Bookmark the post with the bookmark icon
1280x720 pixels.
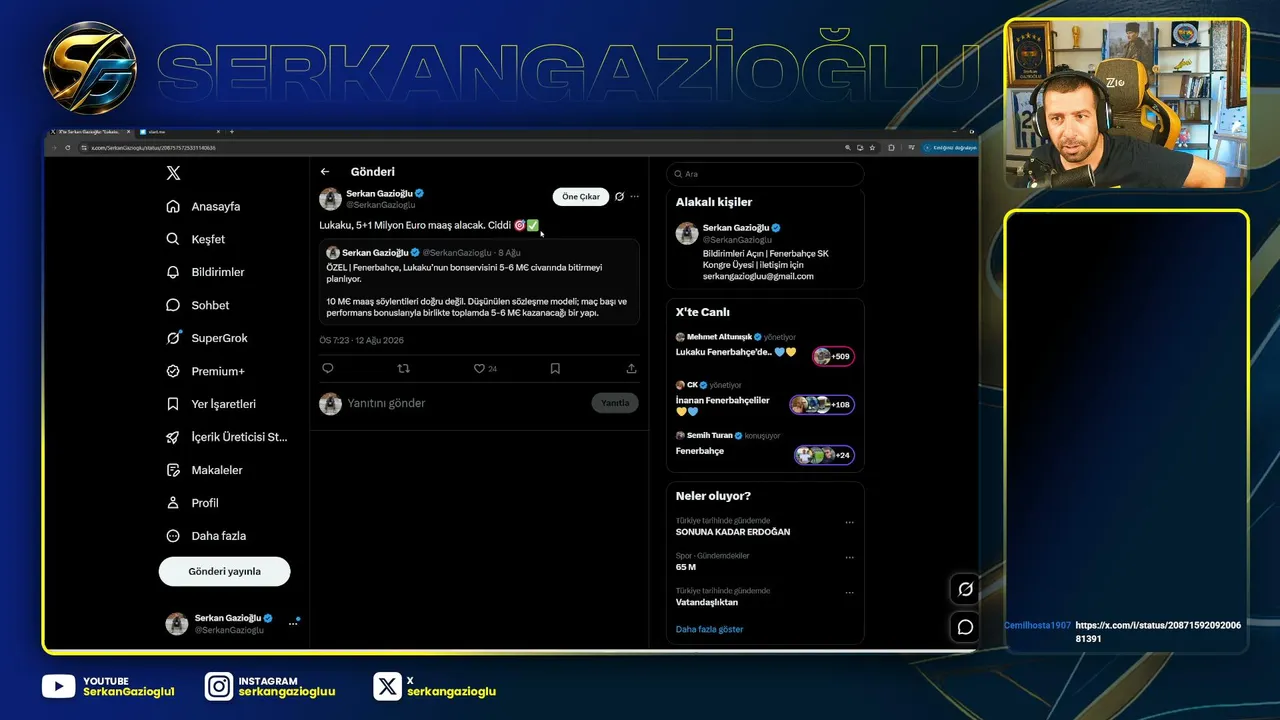(x=555, y=368)
